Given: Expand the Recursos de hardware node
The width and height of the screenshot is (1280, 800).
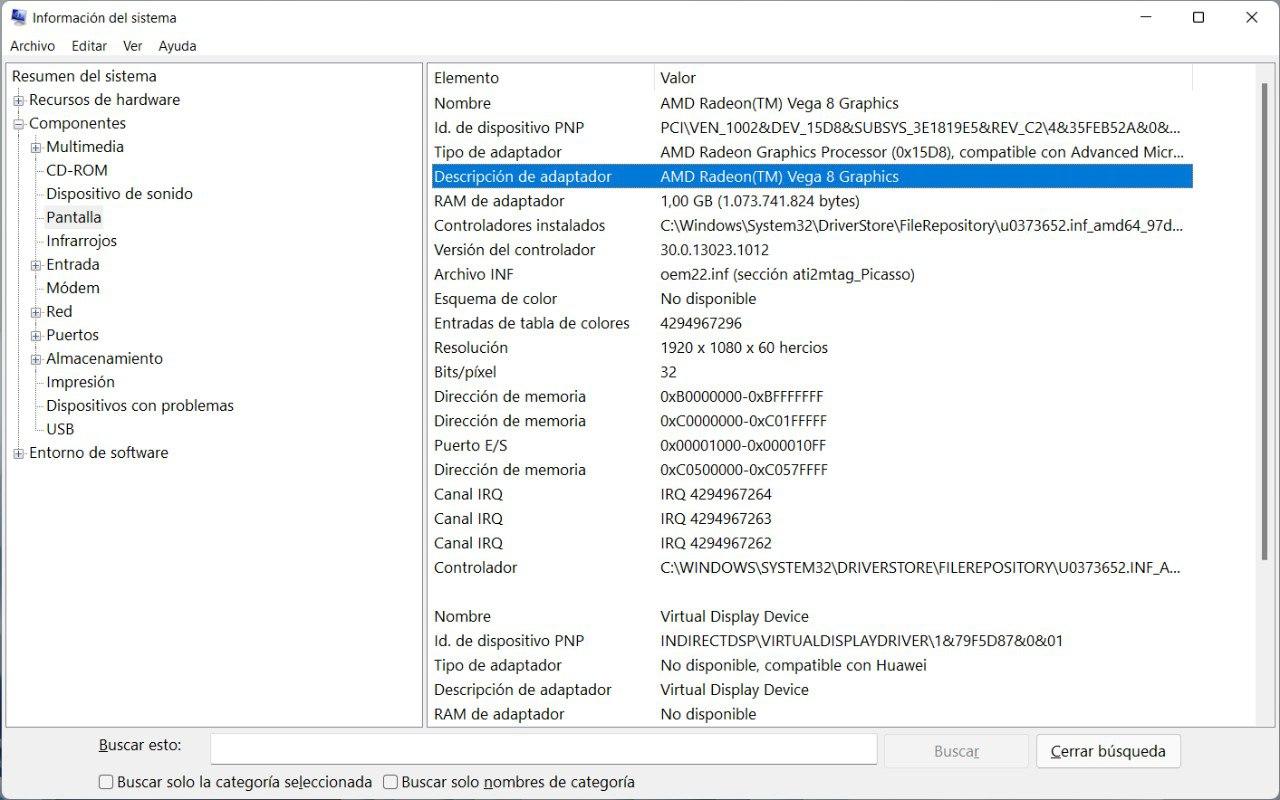Looking at the screenshot, I should click(x=18, y=100).
